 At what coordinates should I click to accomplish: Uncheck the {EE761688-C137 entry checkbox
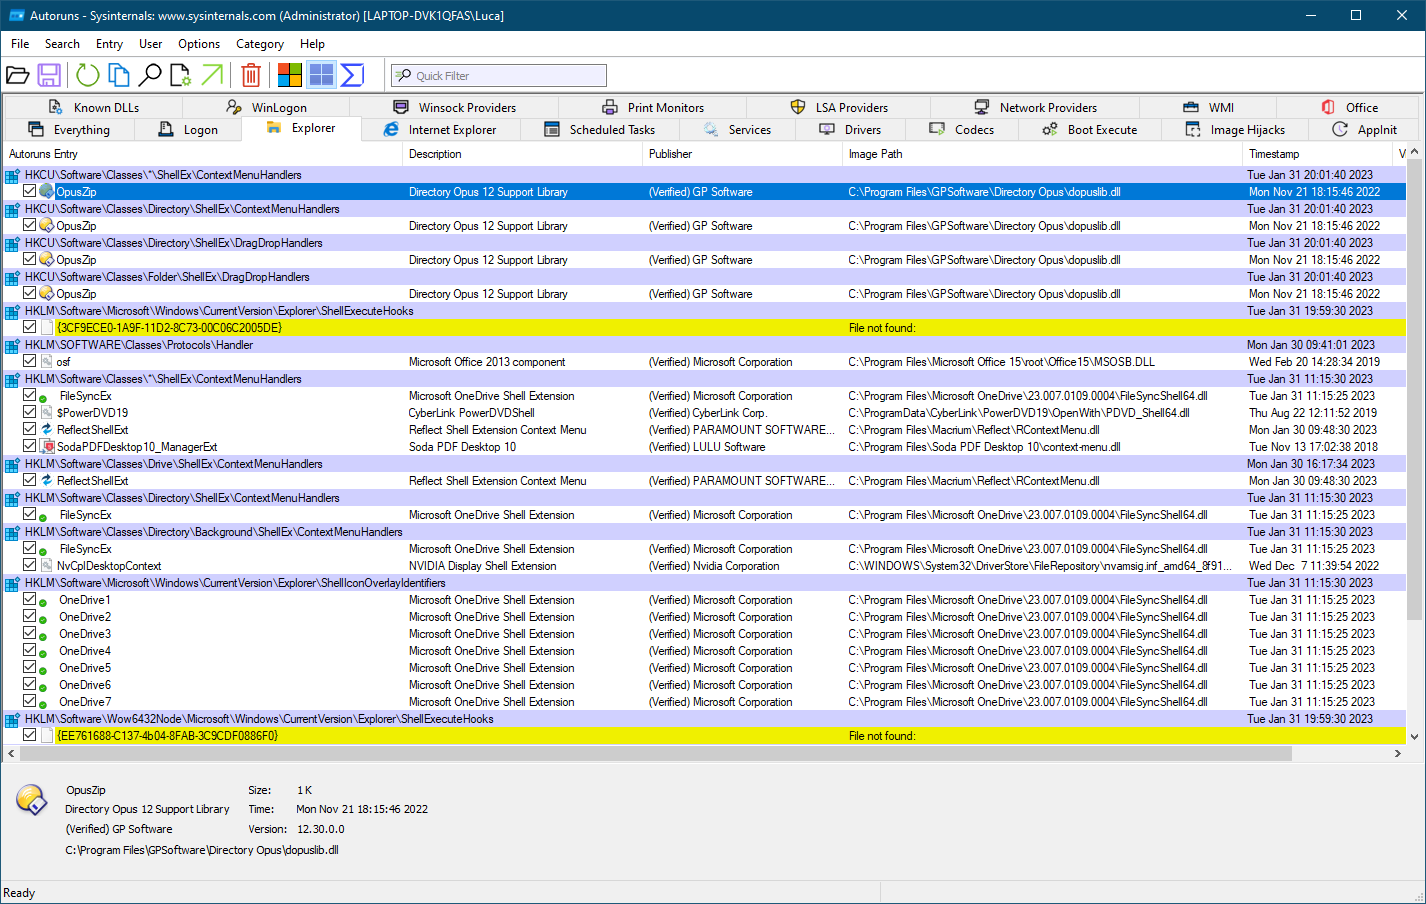(30, 735)
